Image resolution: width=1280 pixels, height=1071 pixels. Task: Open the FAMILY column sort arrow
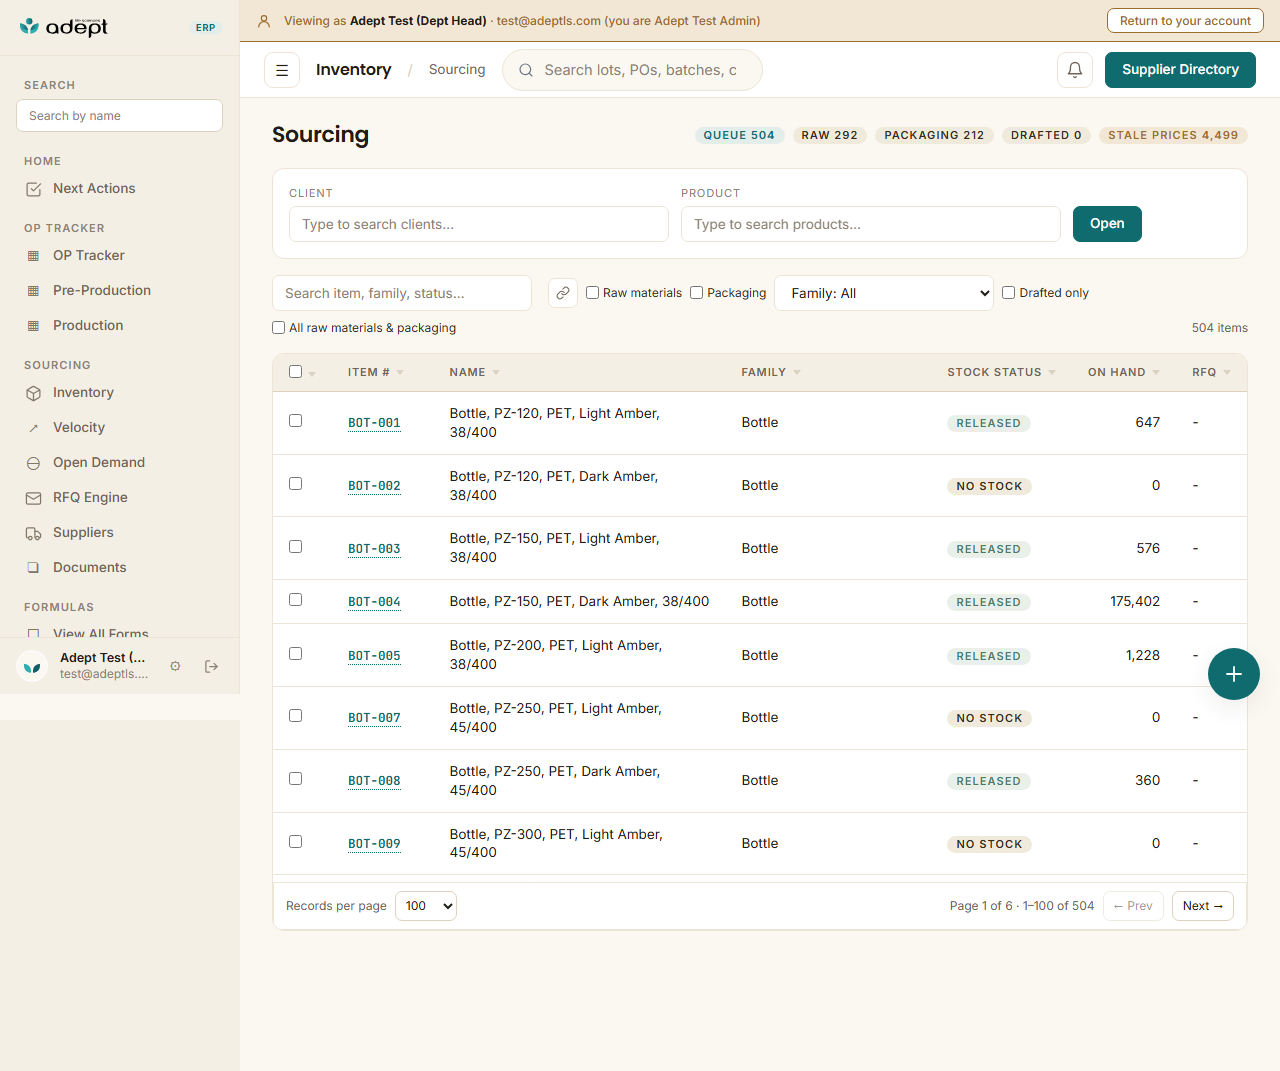pos(797,373)
